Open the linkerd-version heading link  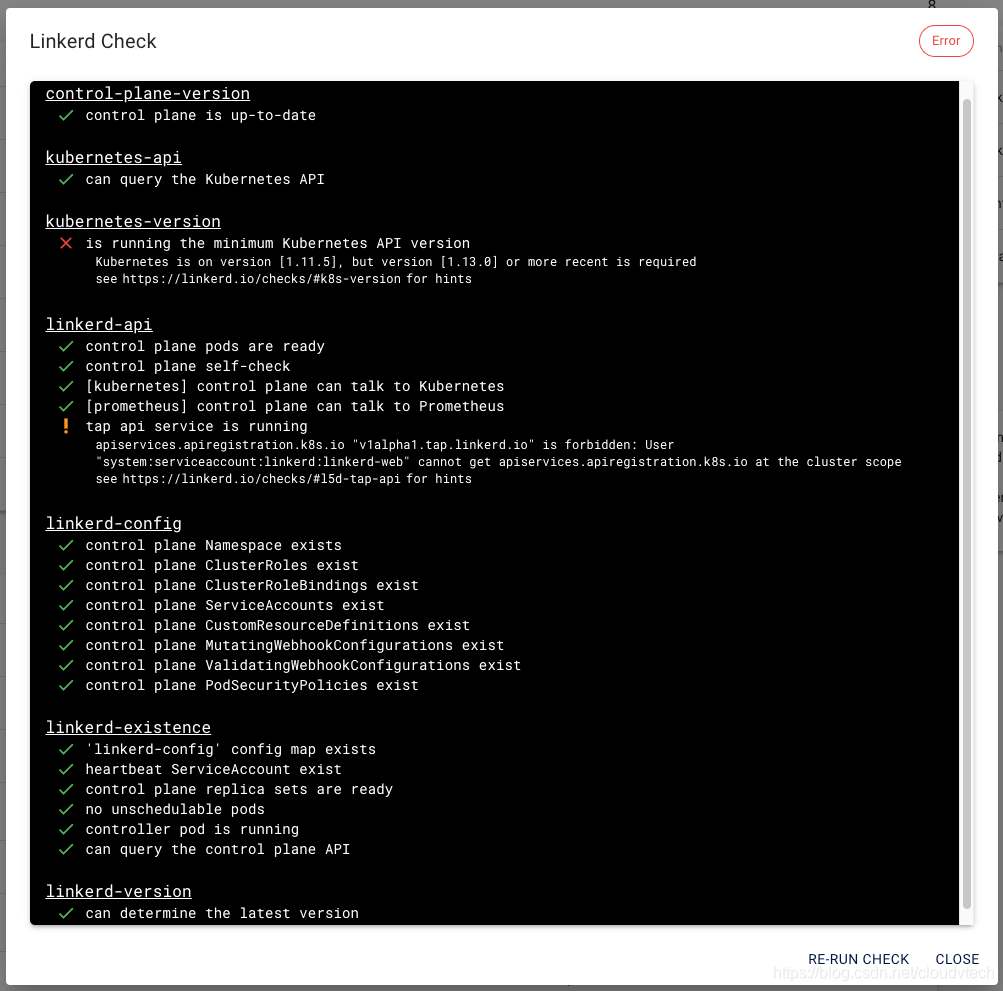pos(118,891)
